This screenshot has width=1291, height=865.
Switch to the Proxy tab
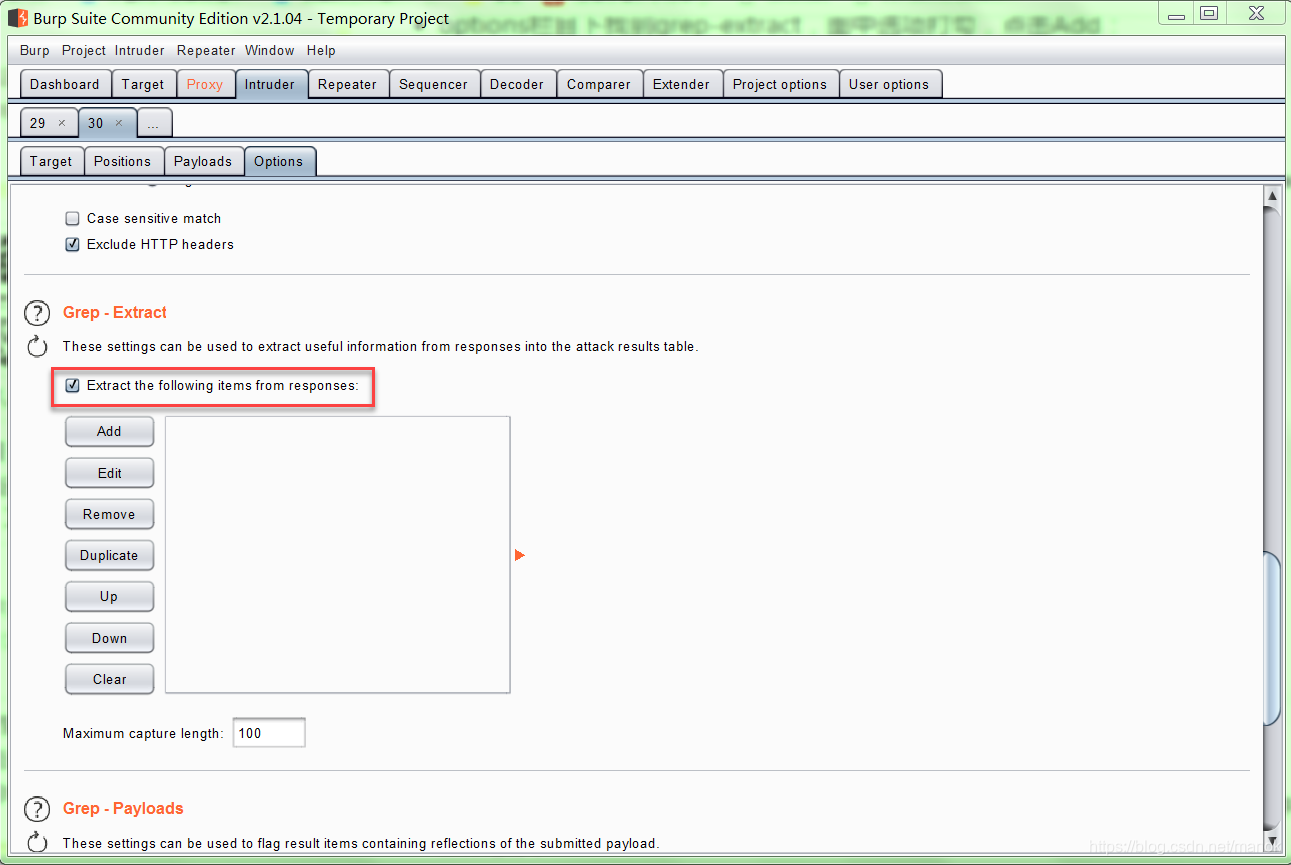(x=205, y=84)
